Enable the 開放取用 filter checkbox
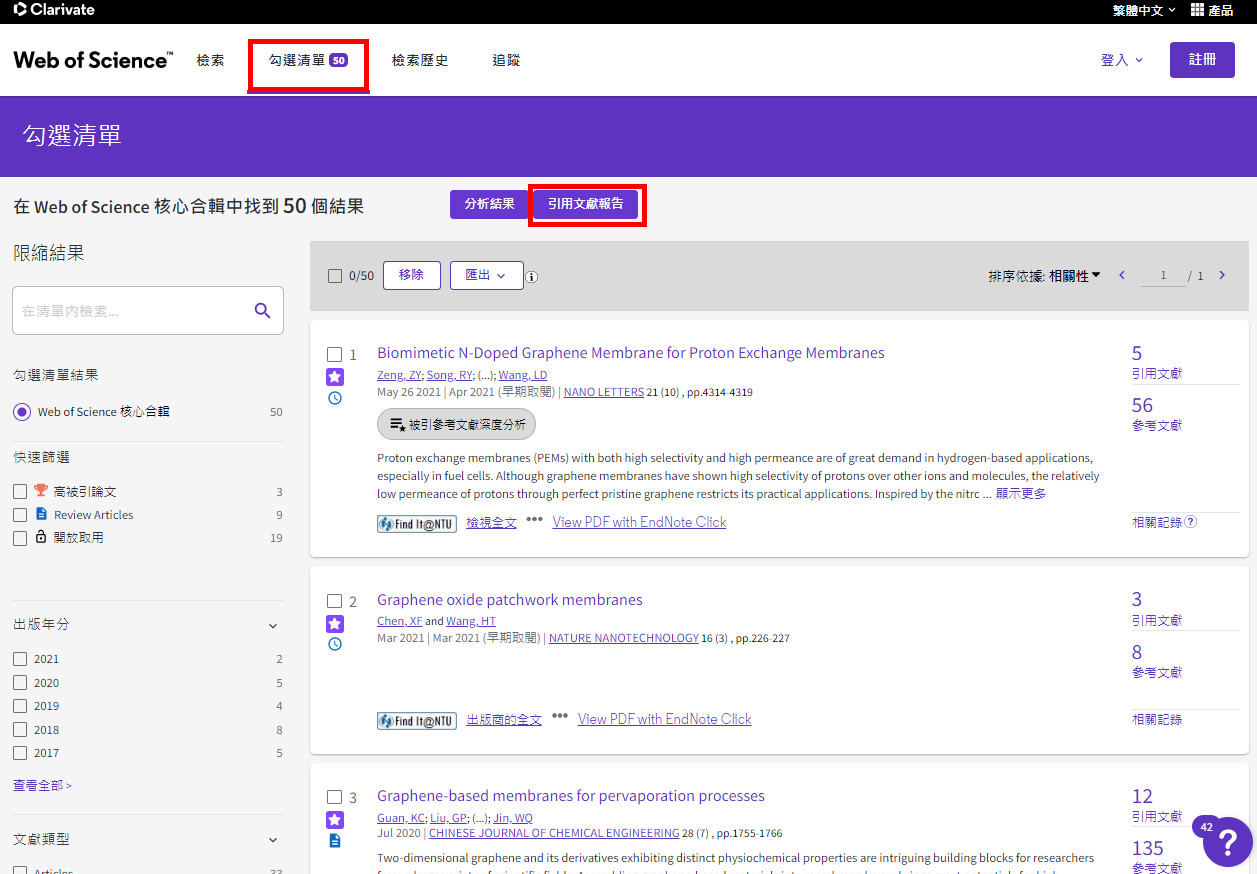The height and width of the screenshot is (874, 1257). point(20,538)
